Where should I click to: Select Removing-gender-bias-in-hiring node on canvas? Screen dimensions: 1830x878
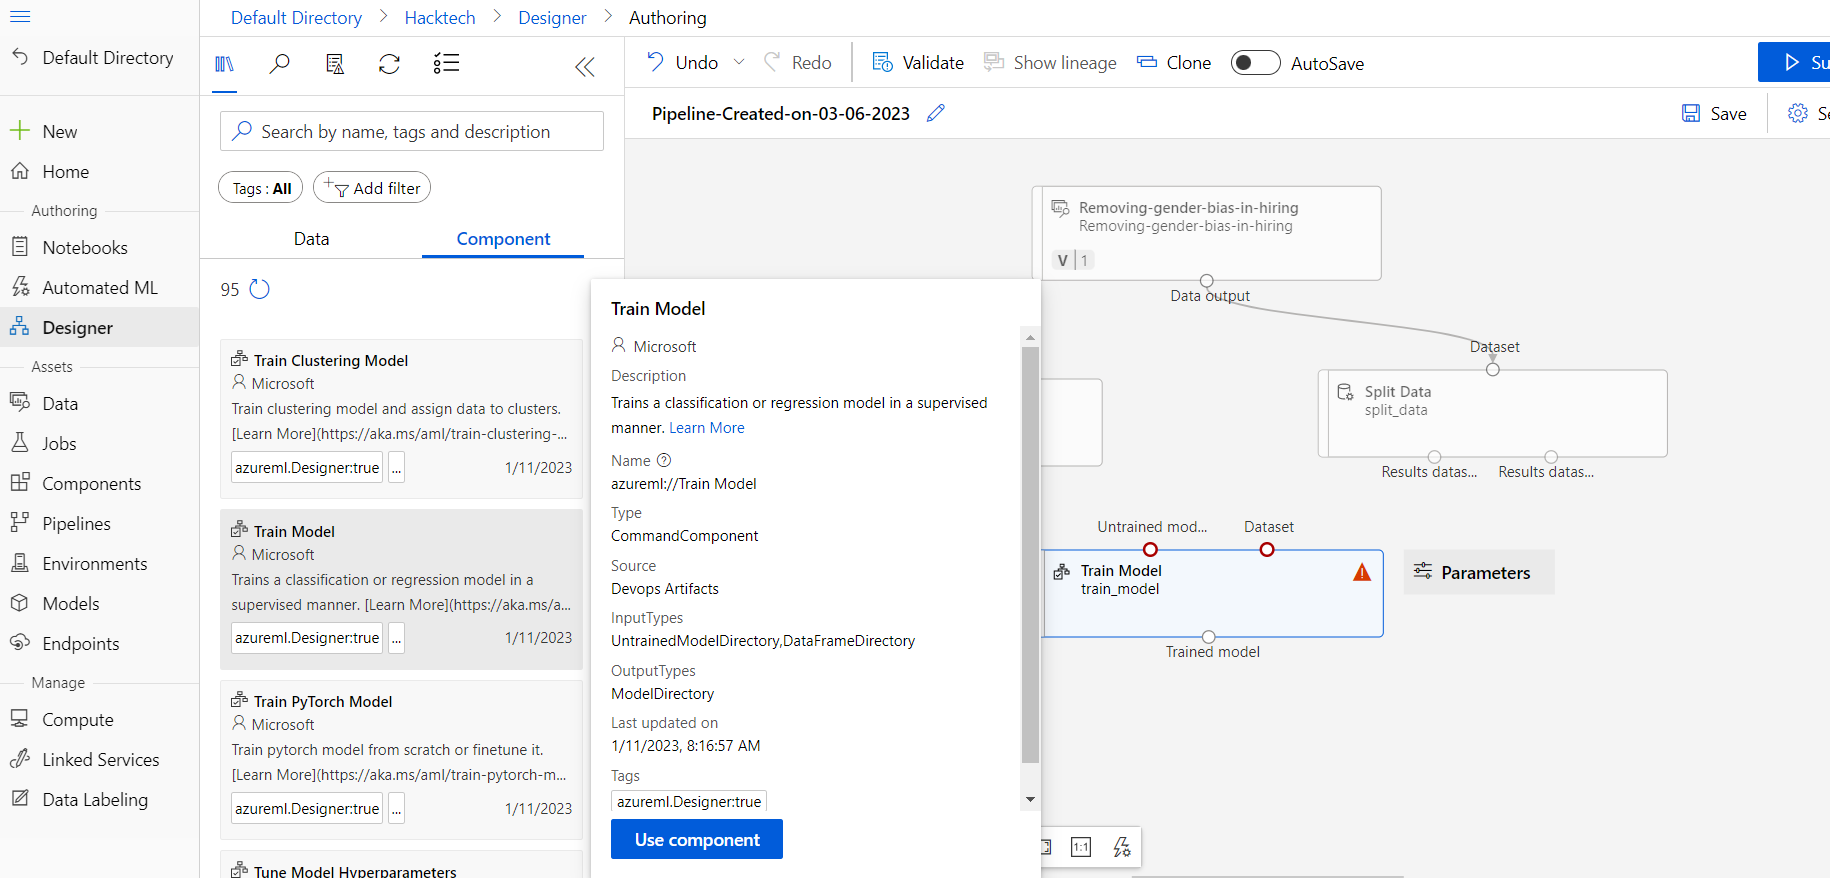(x=1207, y=233)
